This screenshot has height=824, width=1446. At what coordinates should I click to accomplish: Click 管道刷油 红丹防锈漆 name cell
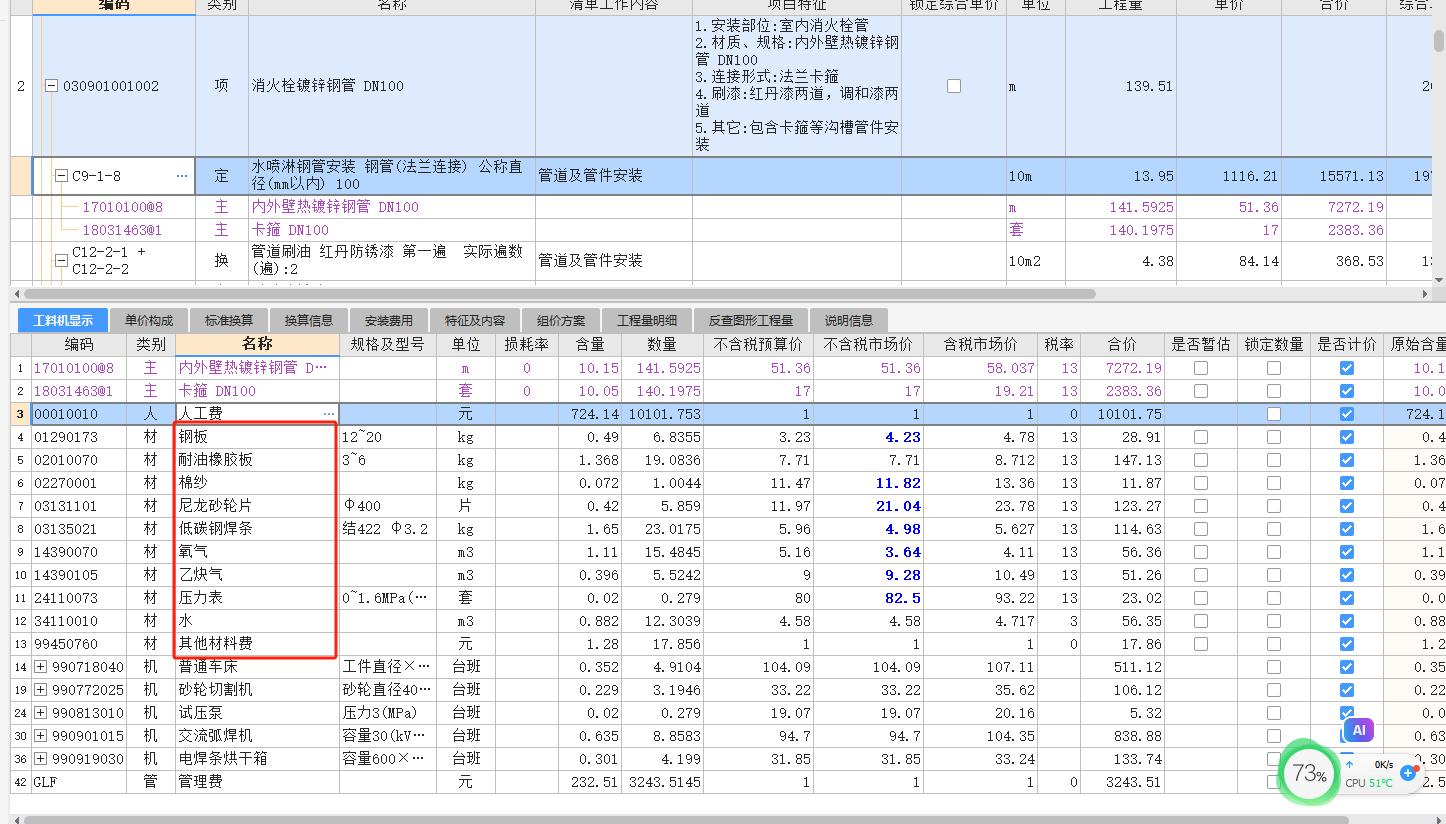tap(392, 260)
